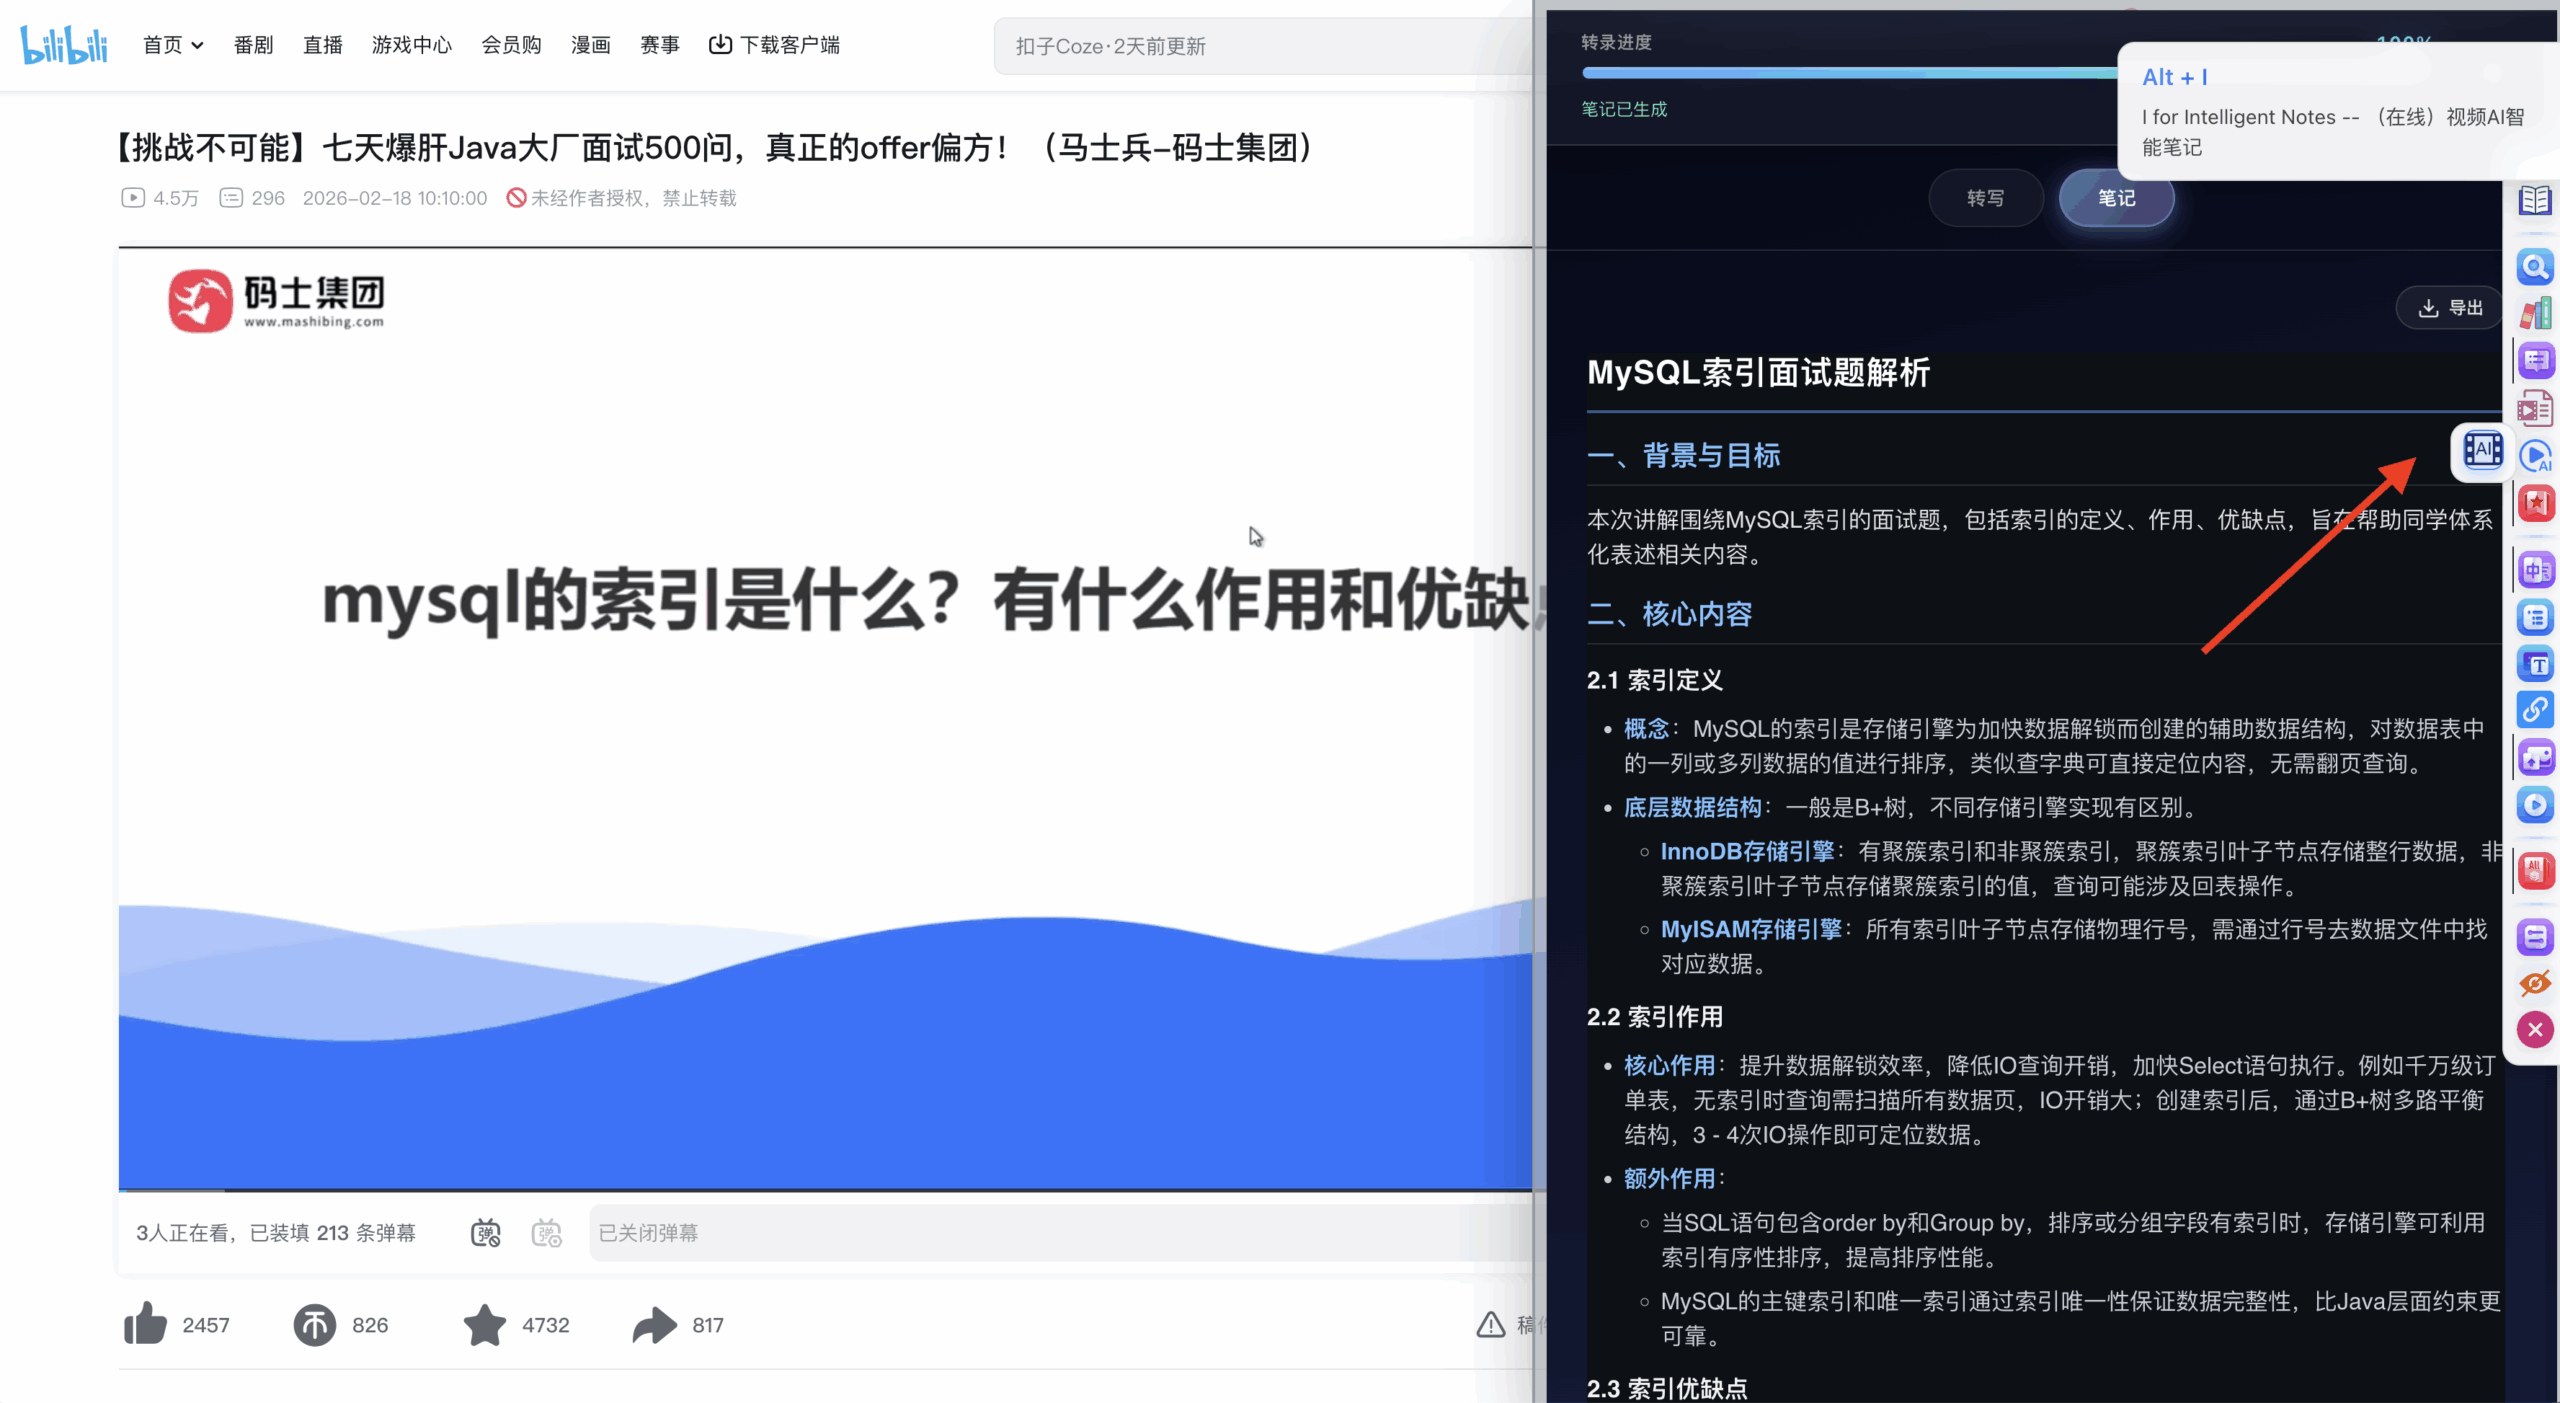Click the AI video notes film icon
The height and width of the screenshot is (1403, 2560).
tap(2482, 450)
